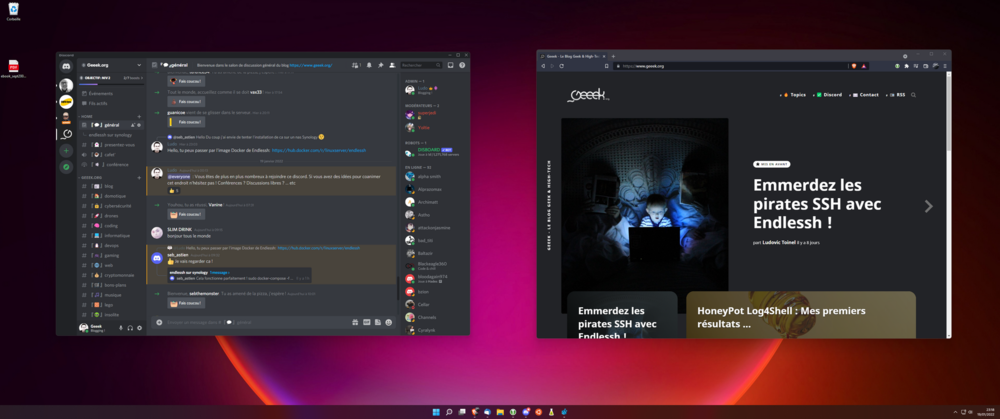Open emoji picker in Discord message box
This screenshot has width=1000, height=419.
click(x=388, y=323)
